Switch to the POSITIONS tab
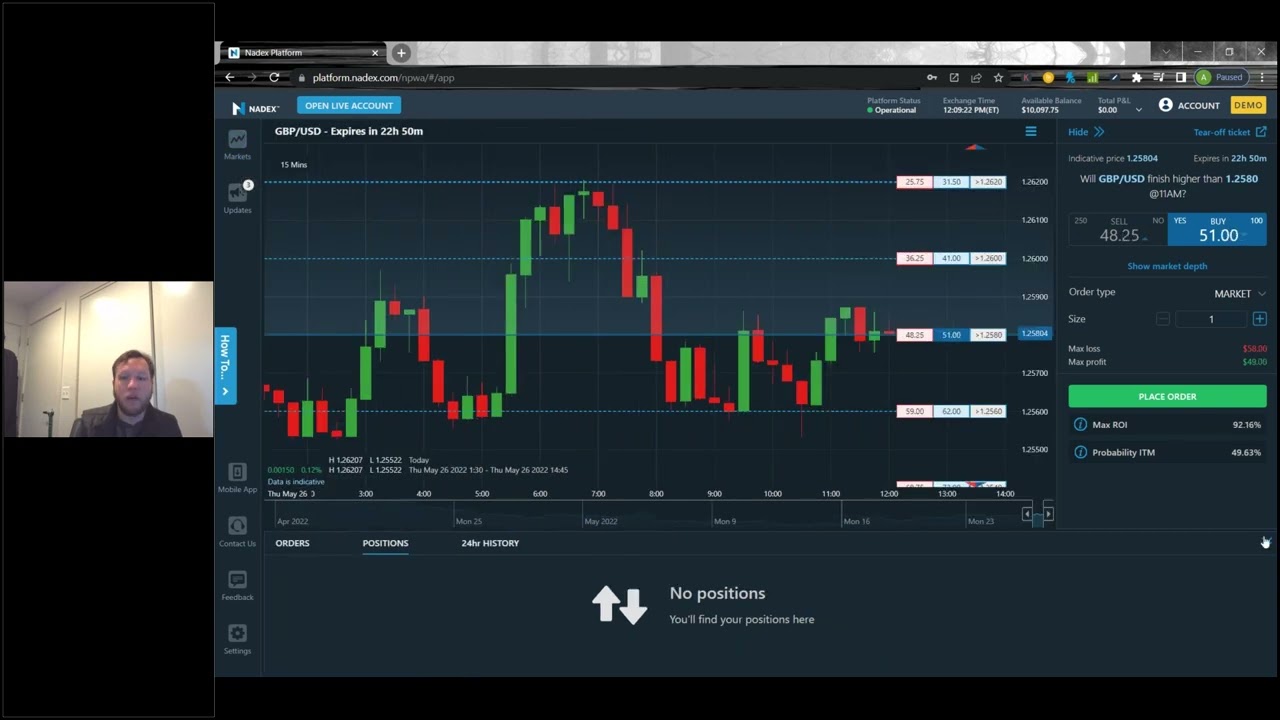This screenshot has height=720, width=1280. [x=385, y=543]
